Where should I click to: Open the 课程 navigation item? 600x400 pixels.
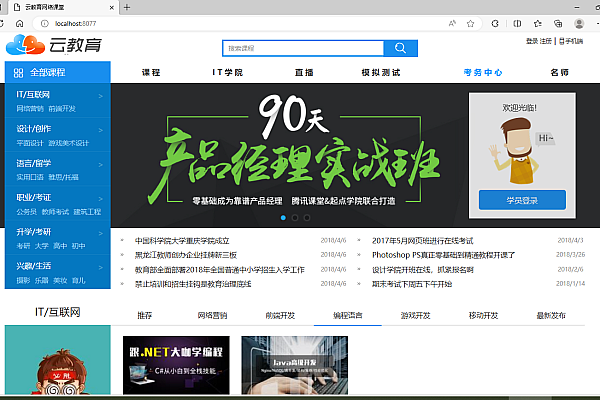(151, 72)
